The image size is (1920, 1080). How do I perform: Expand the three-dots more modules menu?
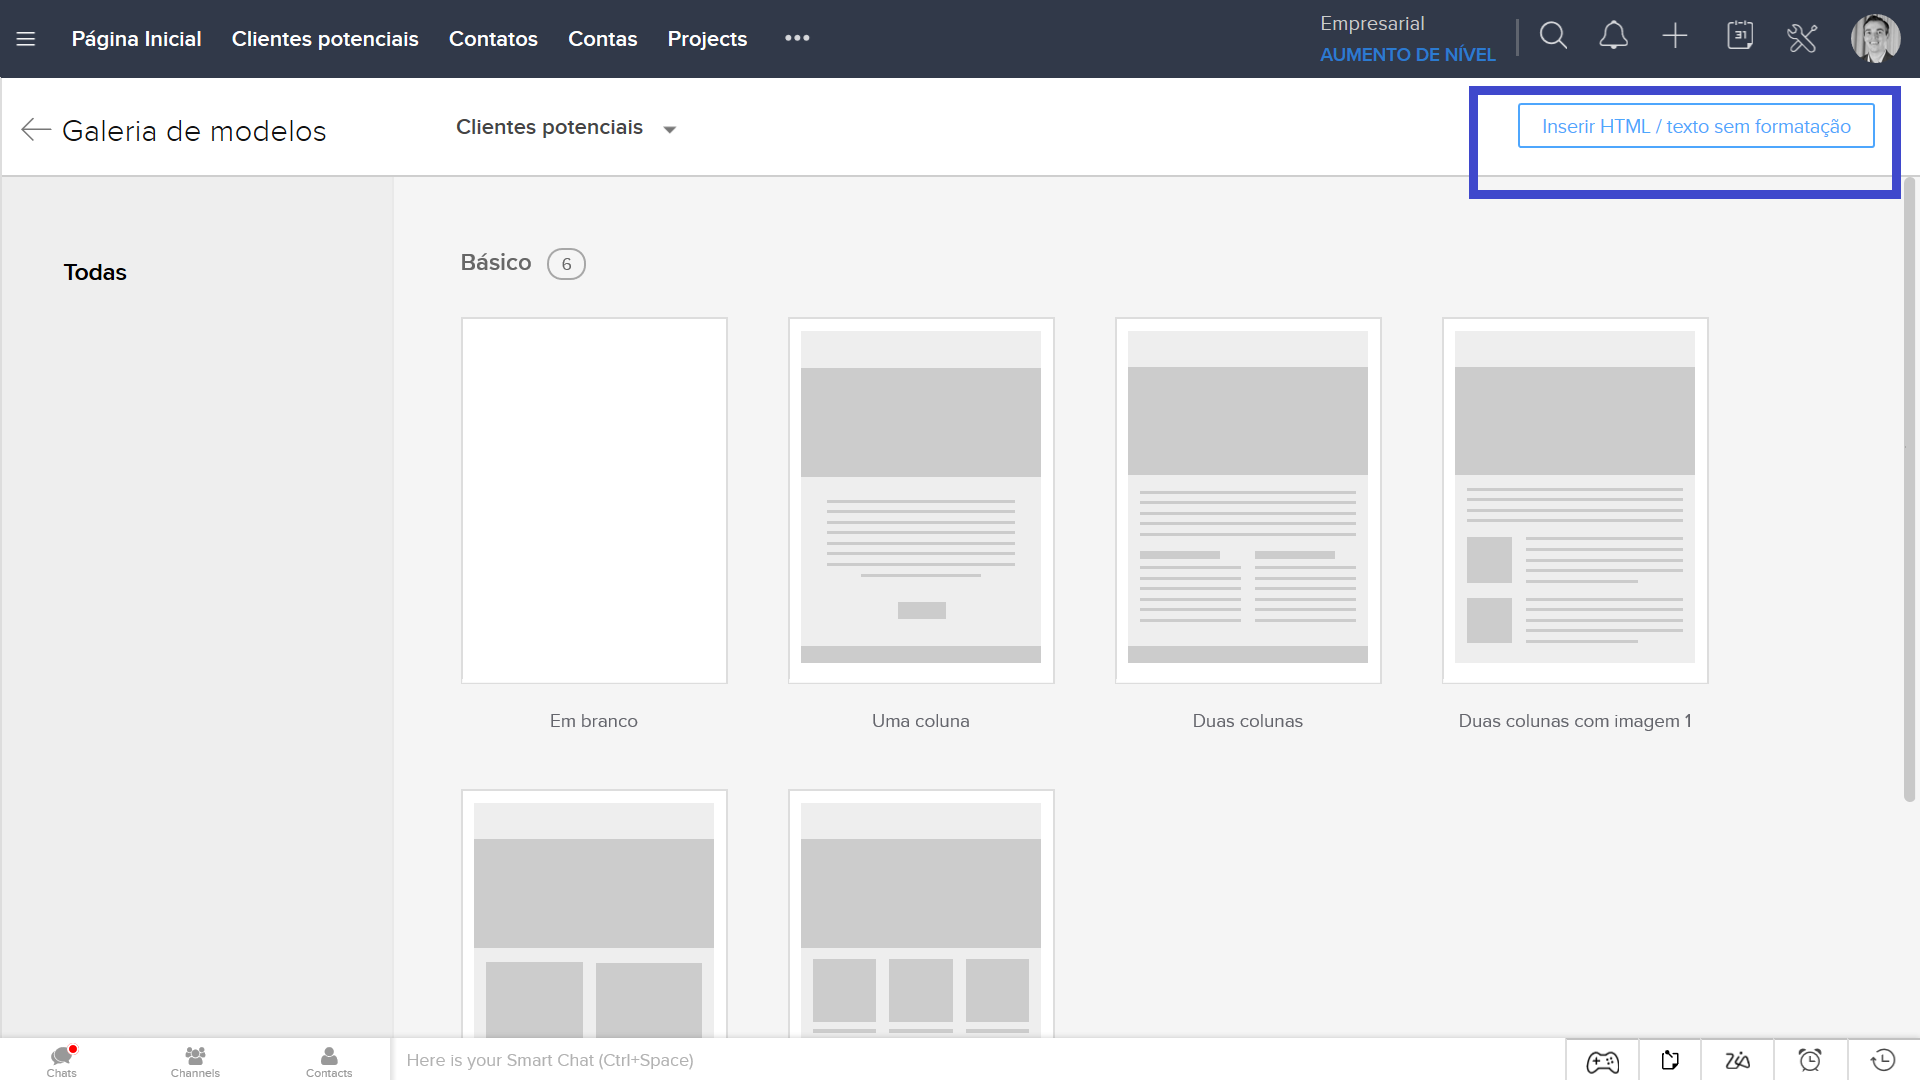(x=797, y=38)
